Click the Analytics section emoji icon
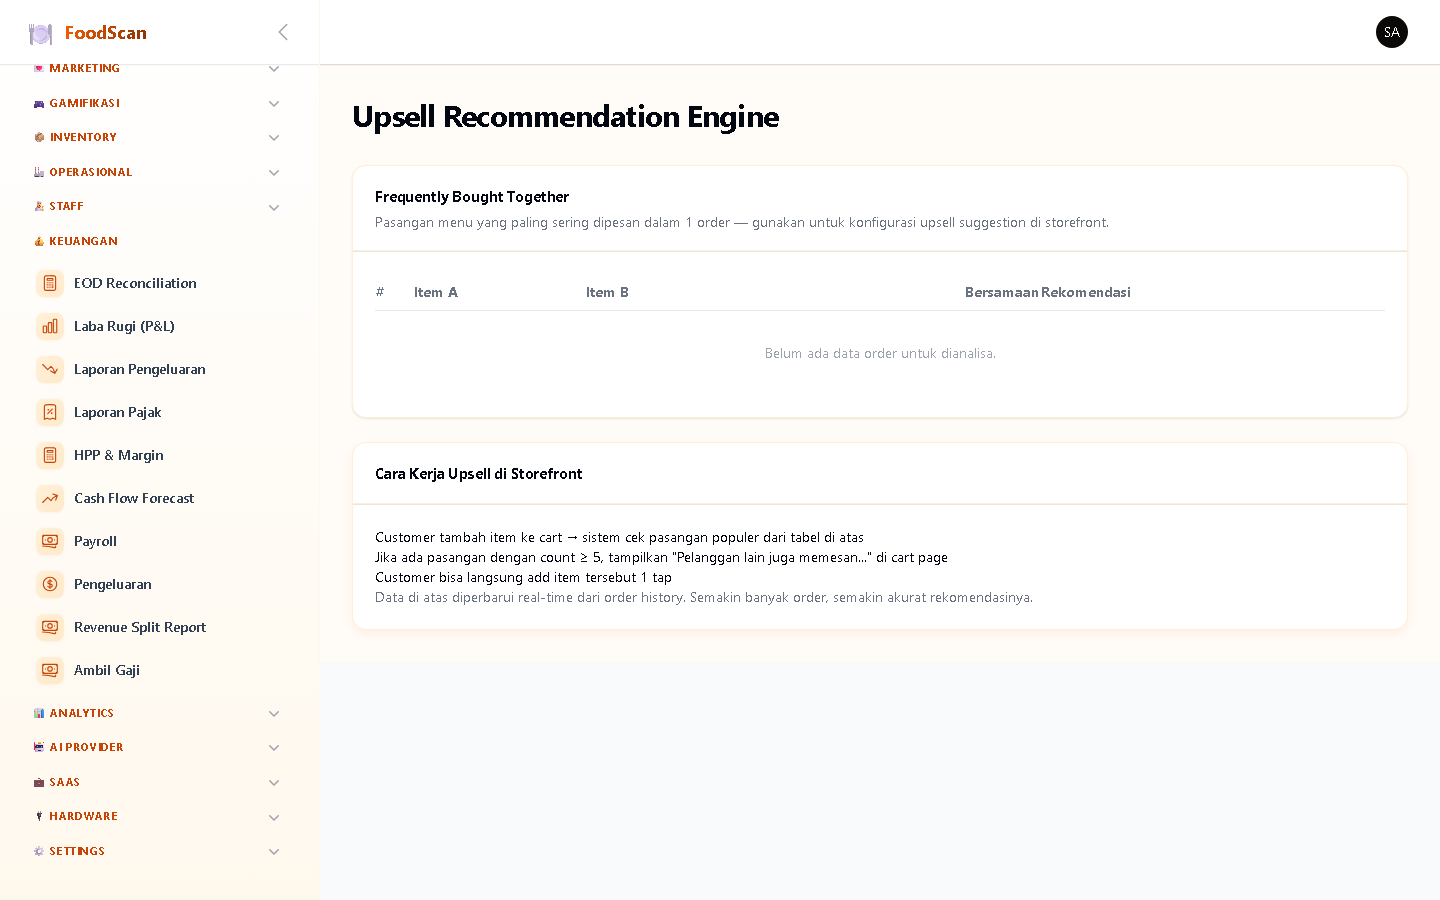1440x900 pixels. 39,713
